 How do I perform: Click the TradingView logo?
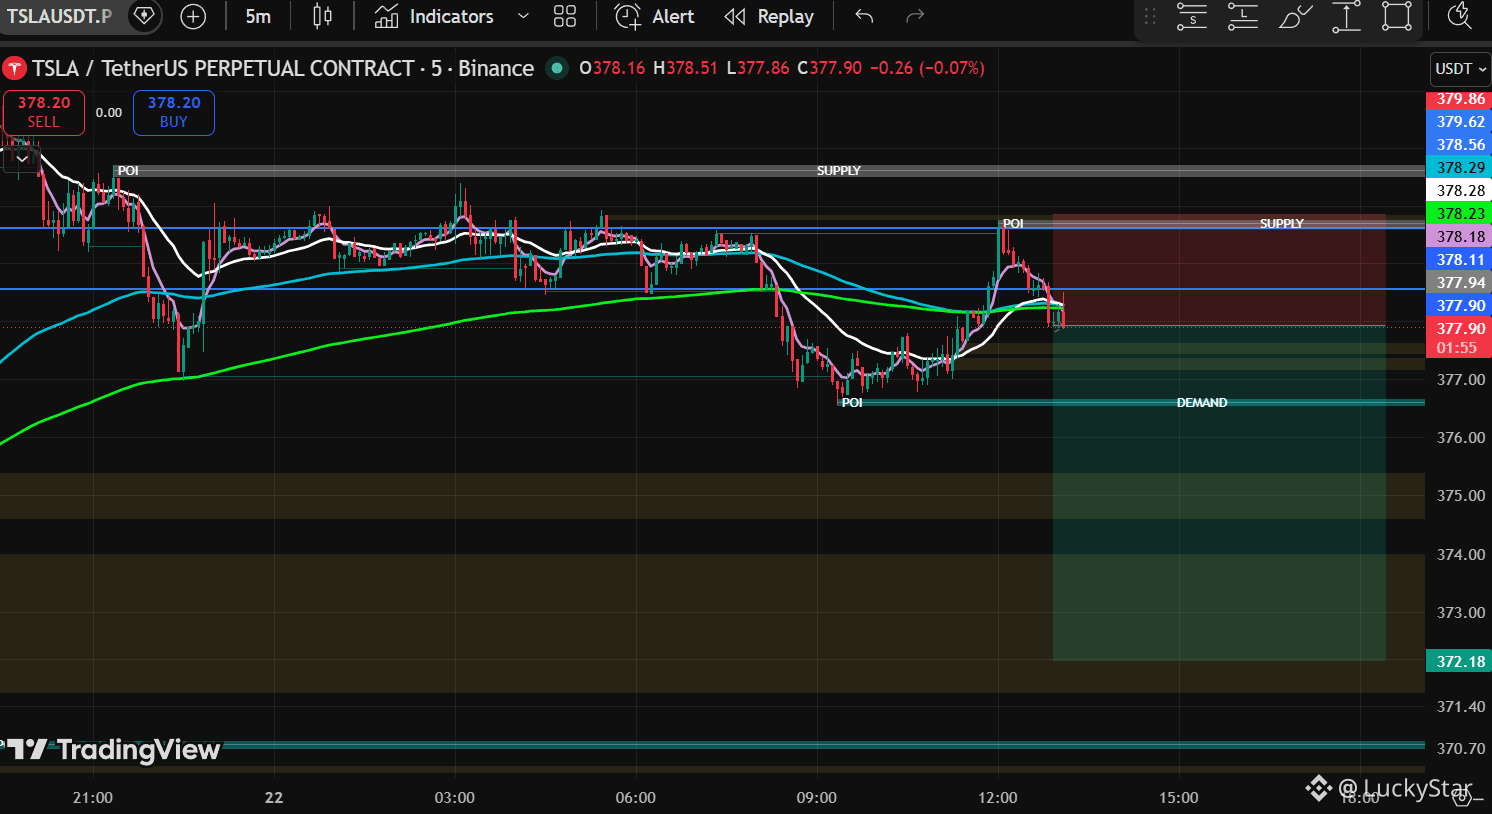point(113,749)
